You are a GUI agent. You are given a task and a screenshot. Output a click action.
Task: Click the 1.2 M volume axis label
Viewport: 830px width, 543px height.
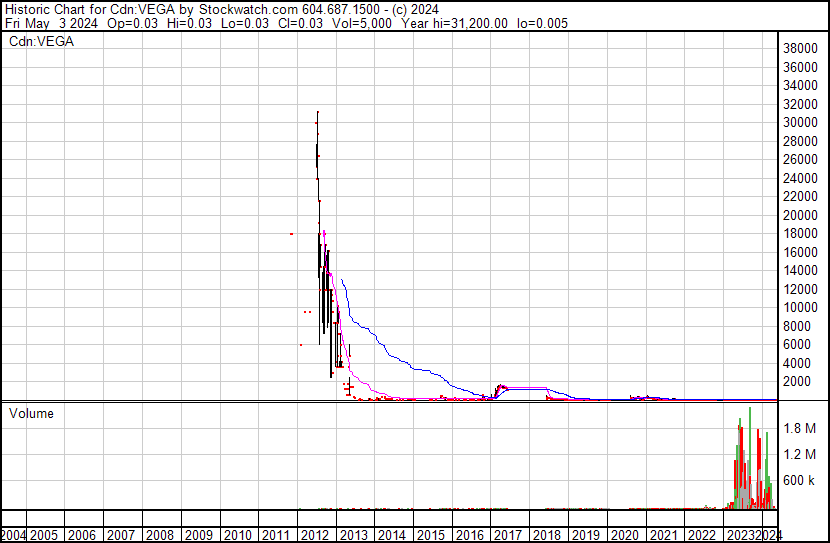[800, 454]
